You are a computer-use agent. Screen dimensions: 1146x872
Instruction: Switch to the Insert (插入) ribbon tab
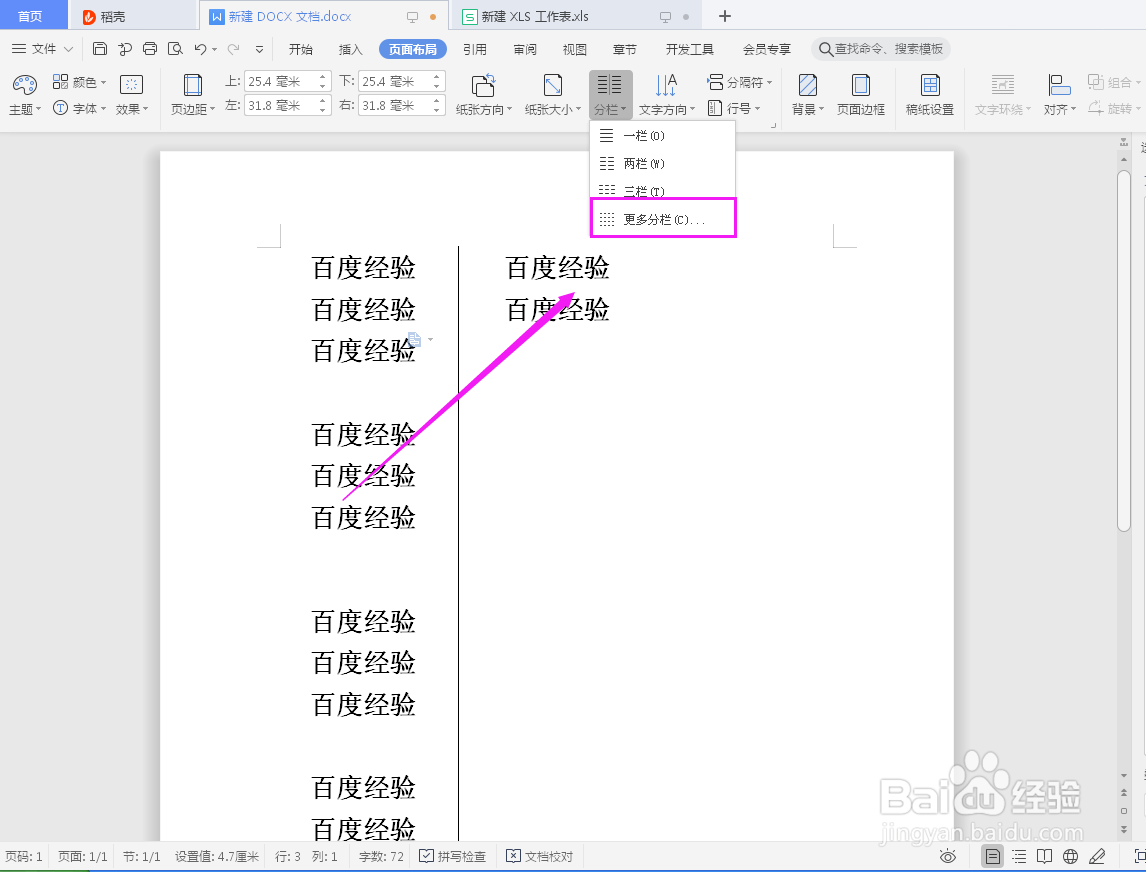click(x=351, y=49)
